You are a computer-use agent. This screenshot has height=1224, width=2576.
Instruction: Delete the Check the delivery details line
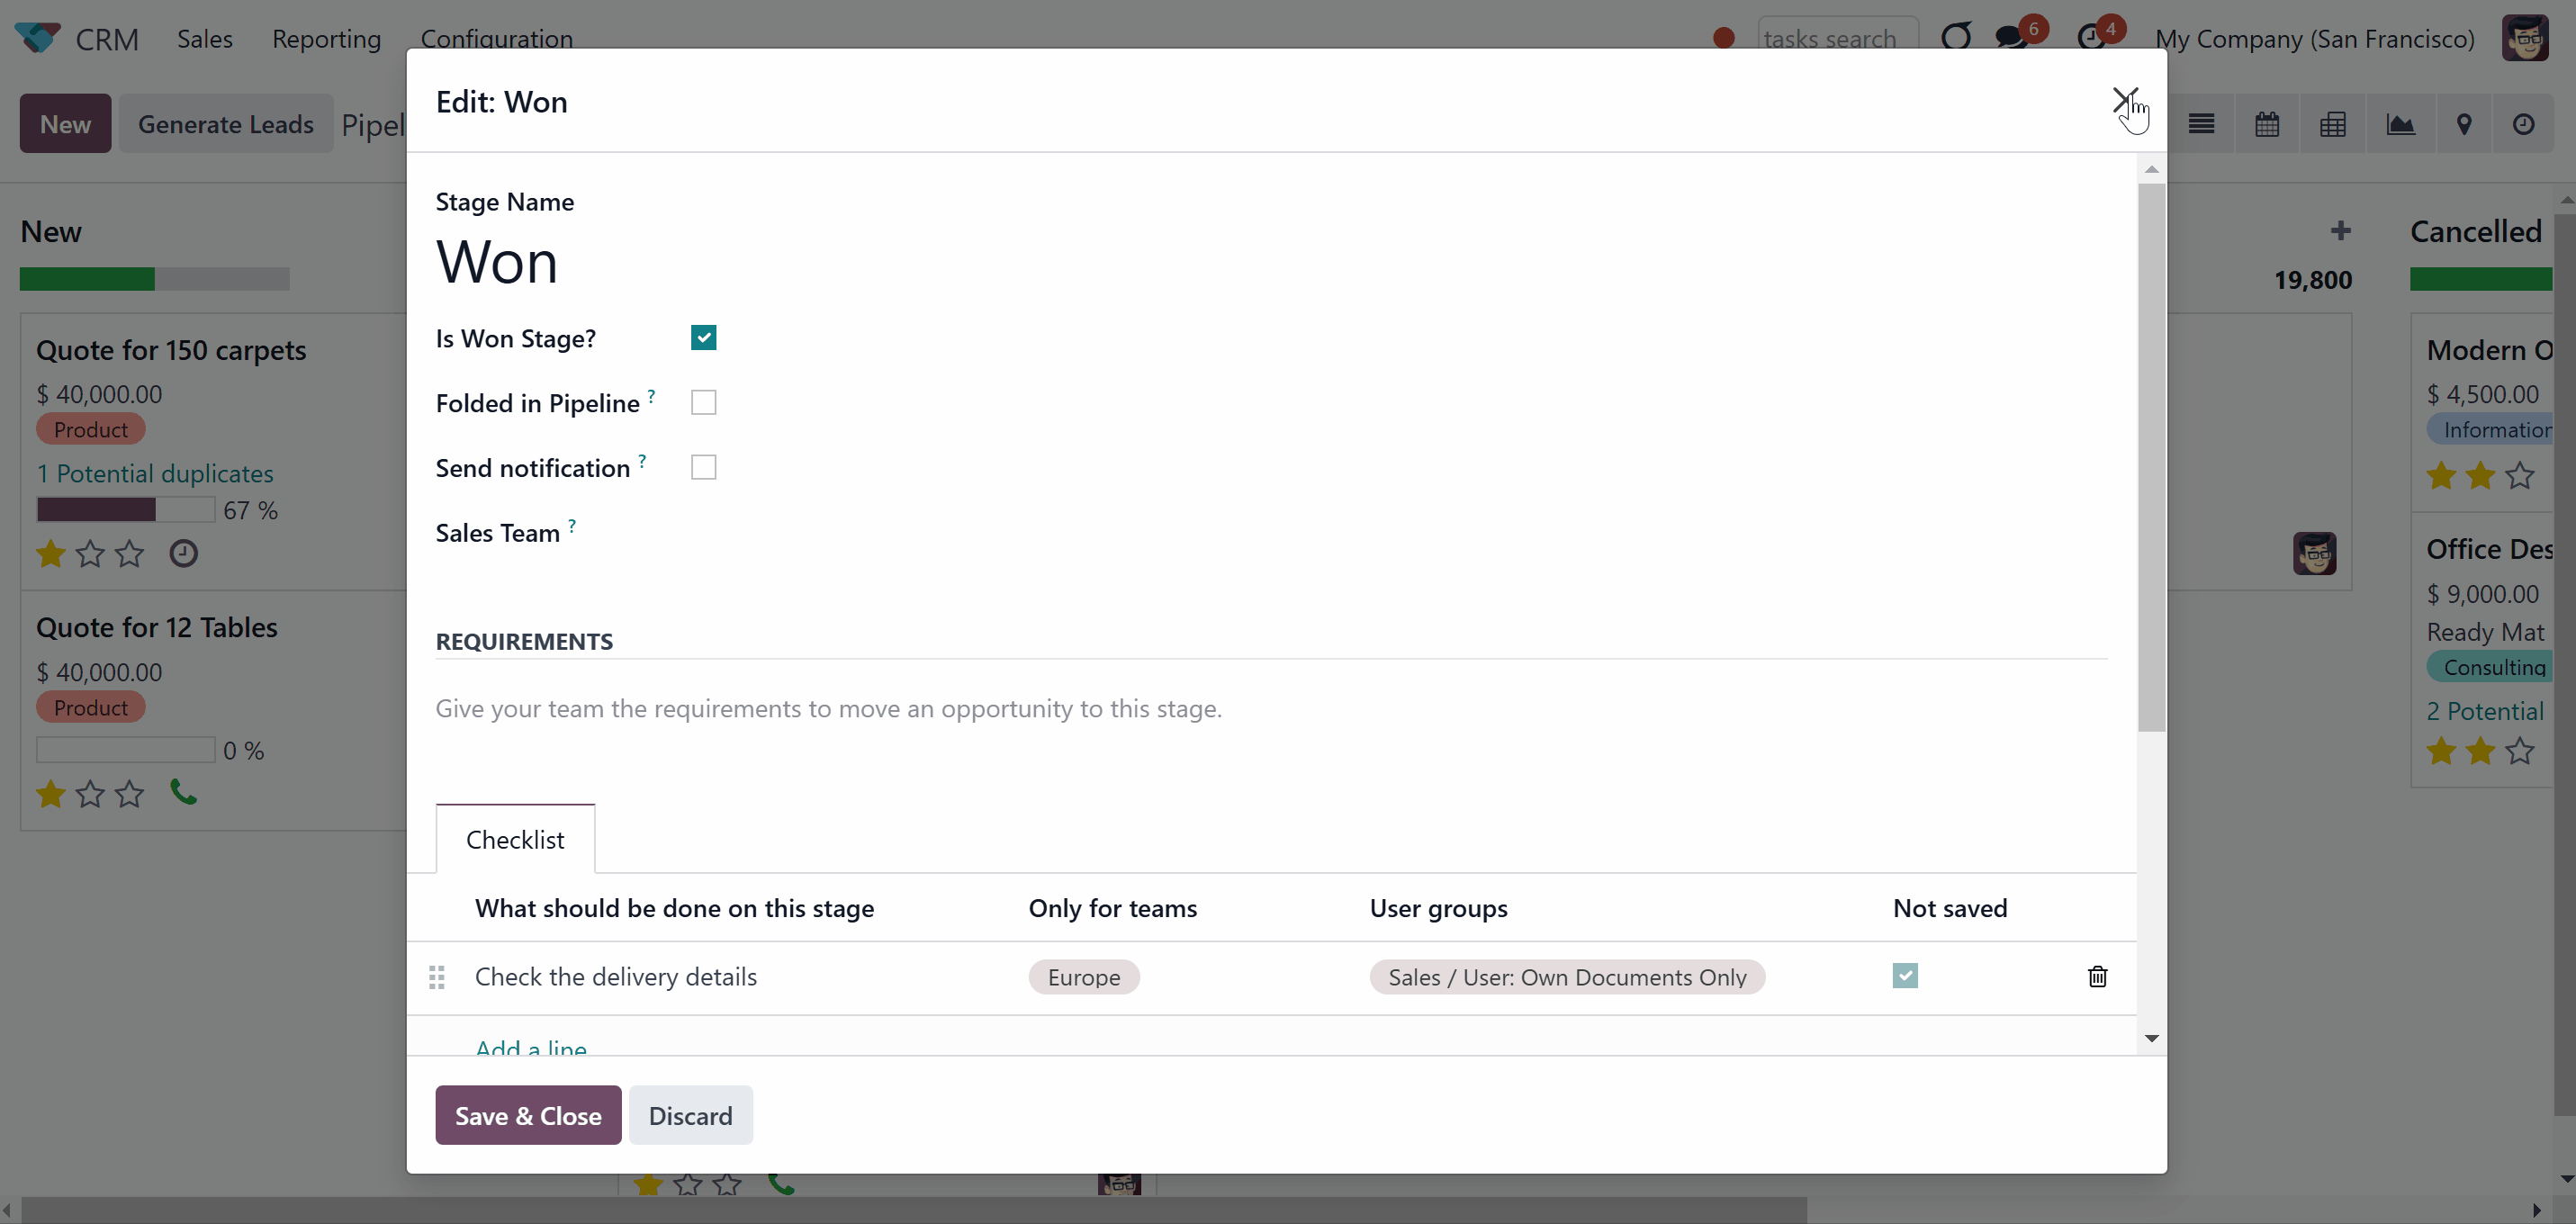[2098, 976]
